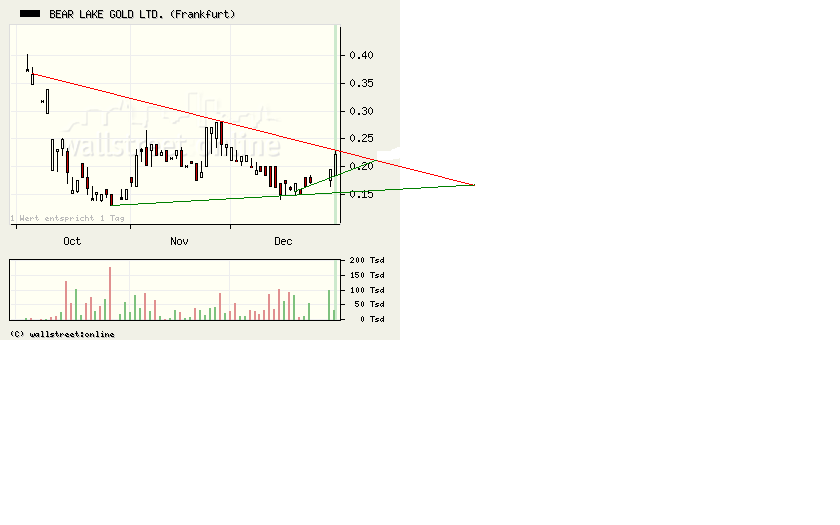Click the first candlestick wick near 0.40
Screen dimensions: 840x525
(27, 63)
